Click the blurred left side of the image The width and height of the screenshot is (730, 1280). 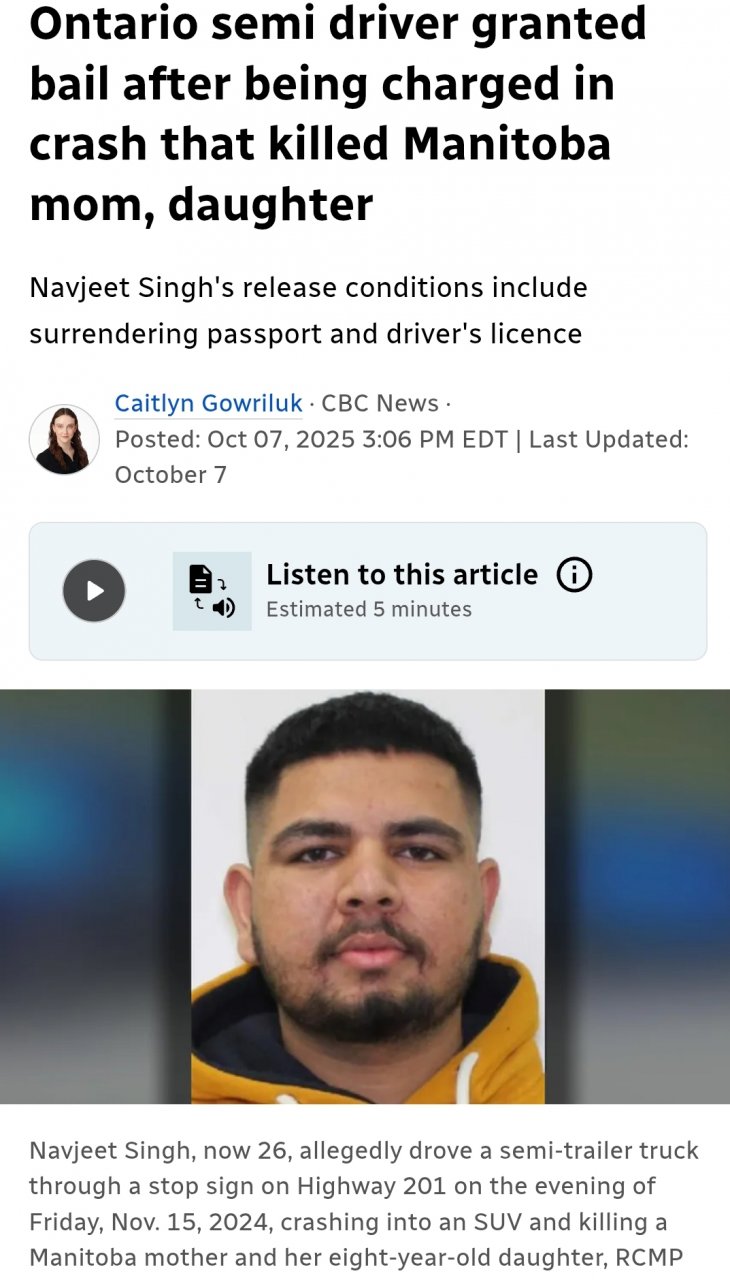(x=95, y=897)
